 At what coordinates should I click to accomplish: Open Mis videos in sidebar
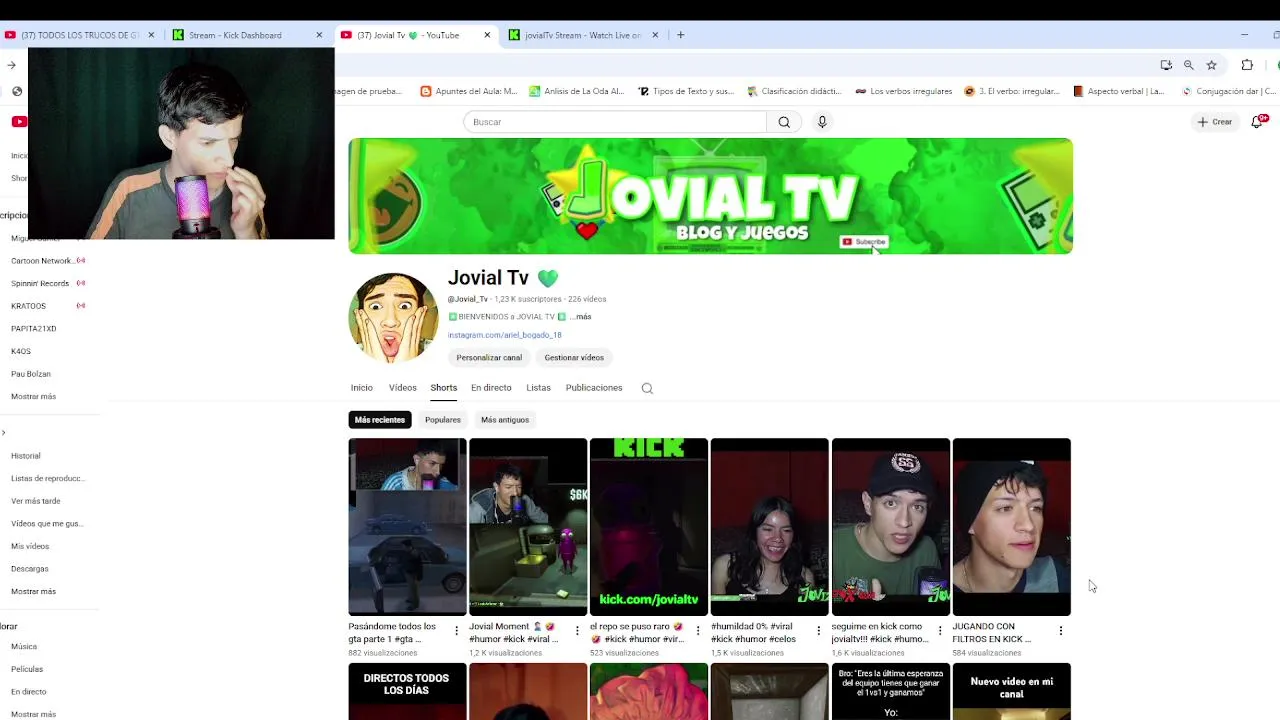(x=30, y=546)
